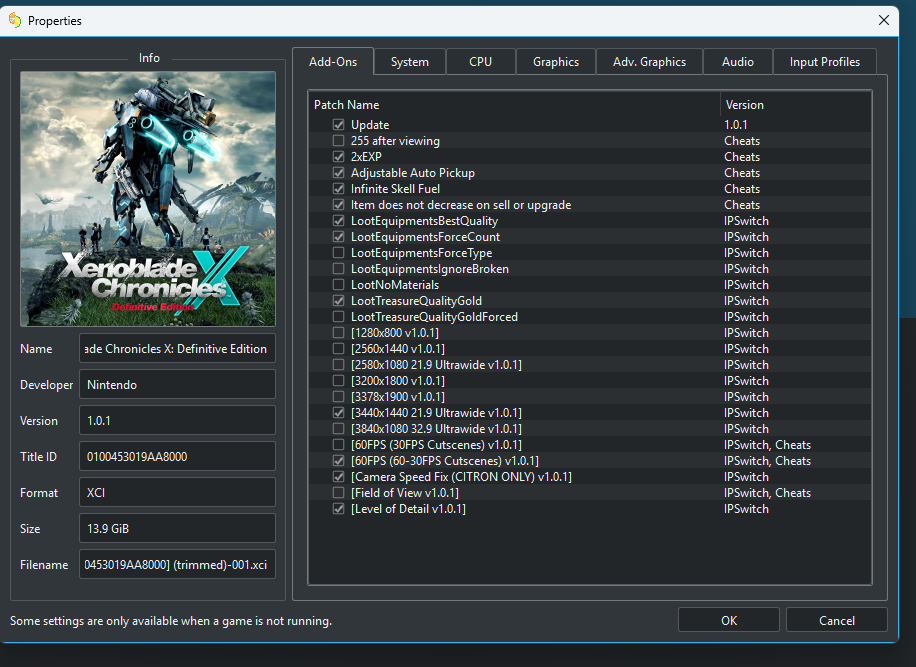
Task: Click the Cancel button
Action: pyautogui.click(x=837, y=620)
